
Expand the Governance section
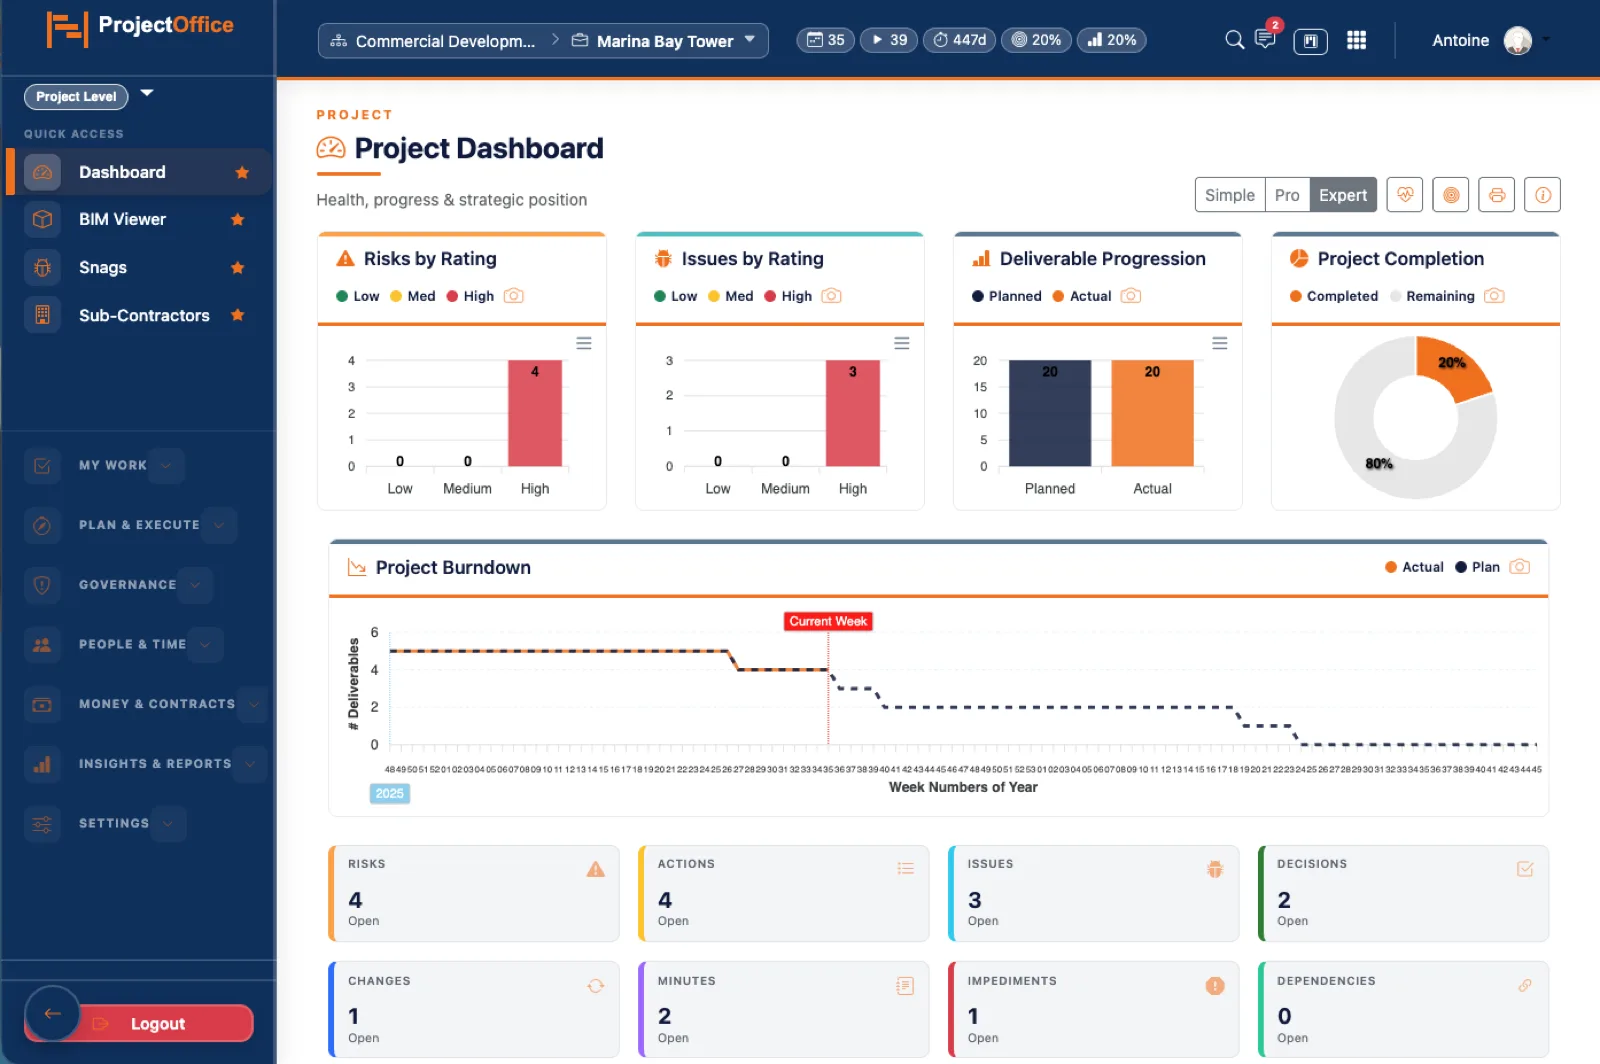pyautogui.click(x=195, y=584)
